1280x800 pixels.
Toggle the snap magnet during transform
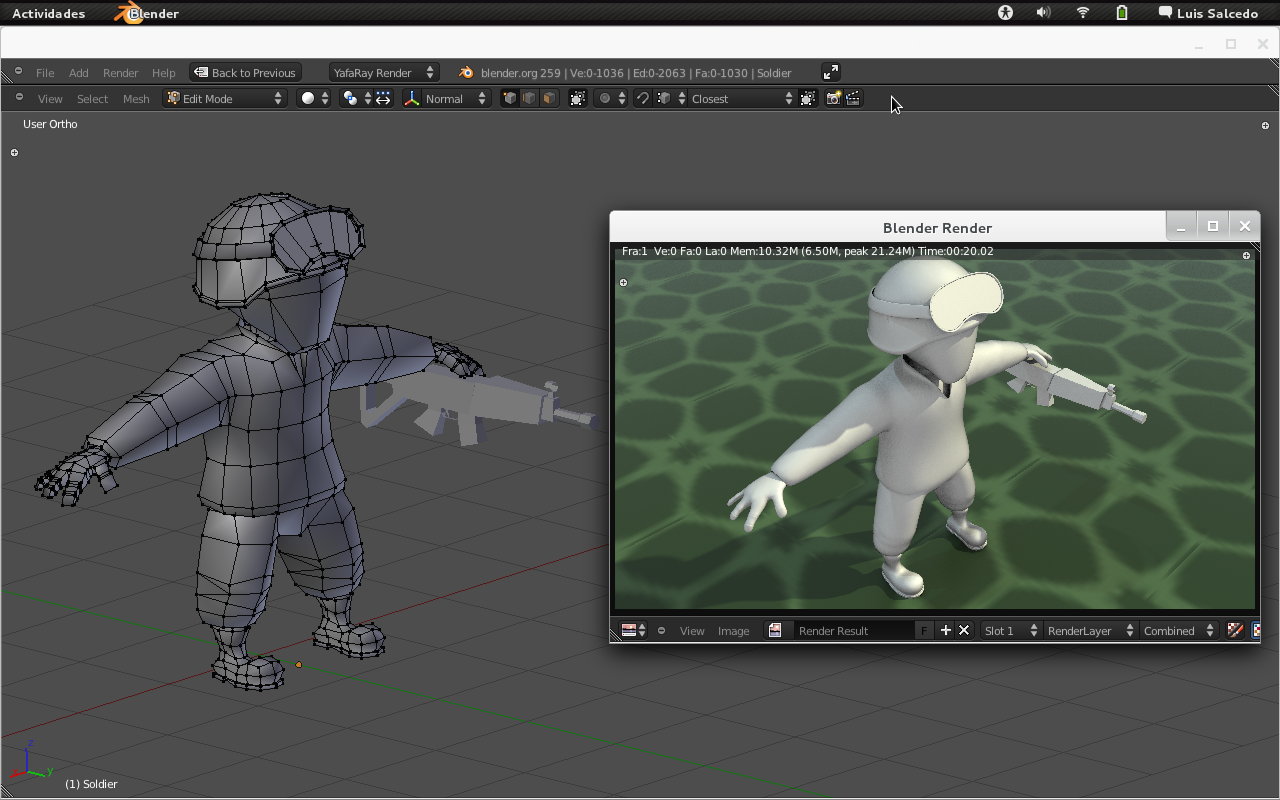pyautogui.click(x=643, y=98)
